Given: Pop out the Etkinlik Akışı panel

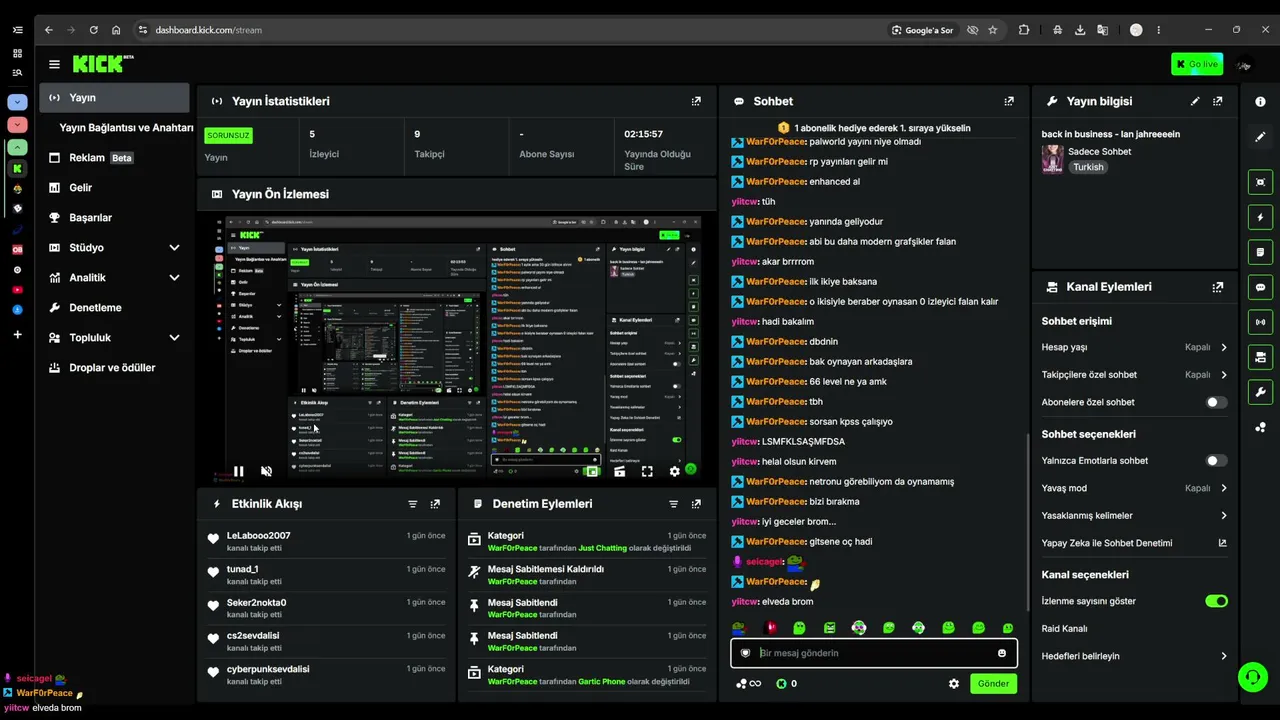Looking at the screenshot, I should coord(435,504).
